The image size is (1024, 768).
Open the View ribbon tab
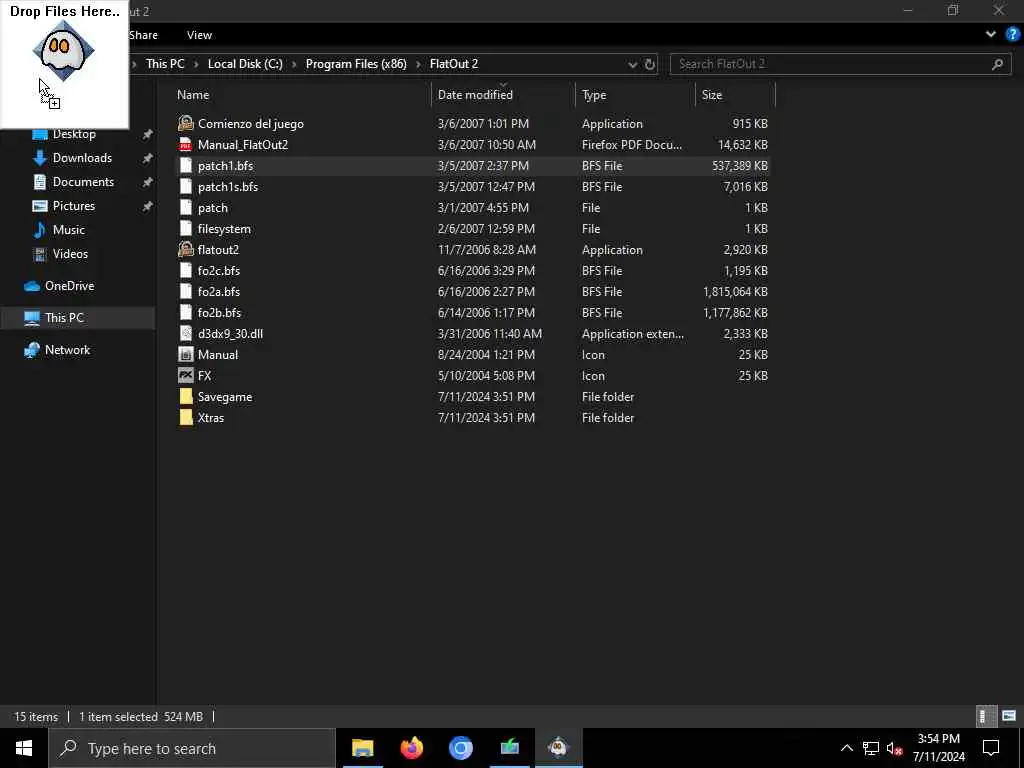[199, 35]
